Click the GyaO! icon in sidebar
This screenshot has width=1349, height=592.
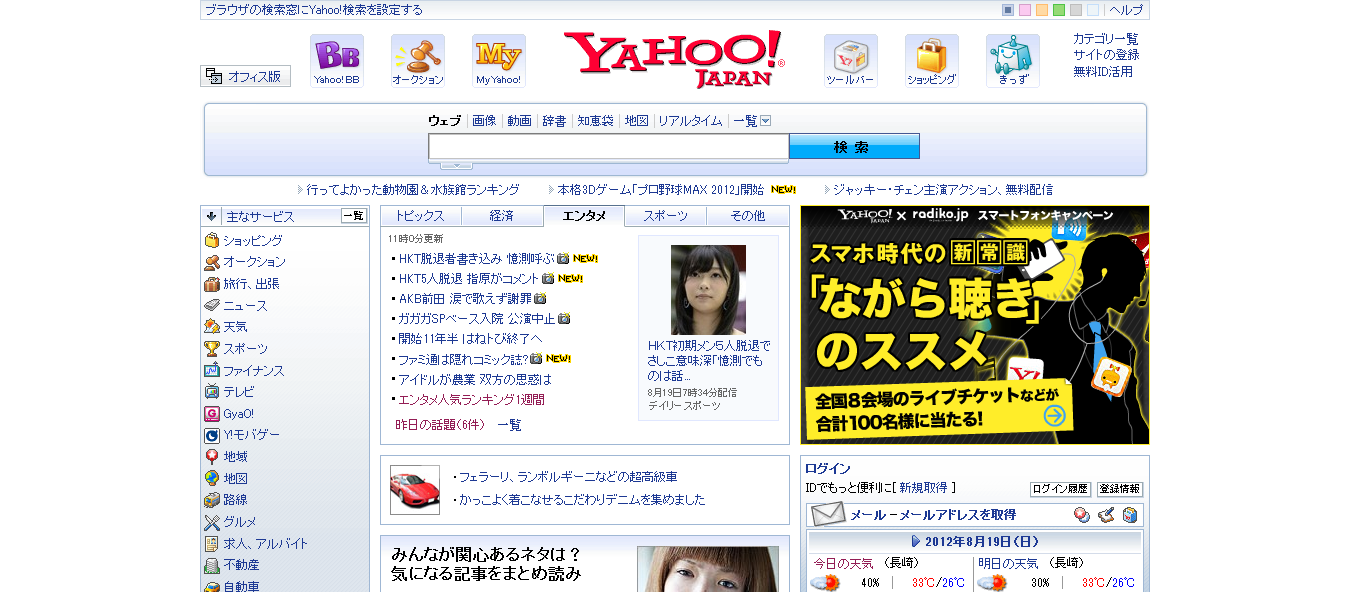coord(212,413)
